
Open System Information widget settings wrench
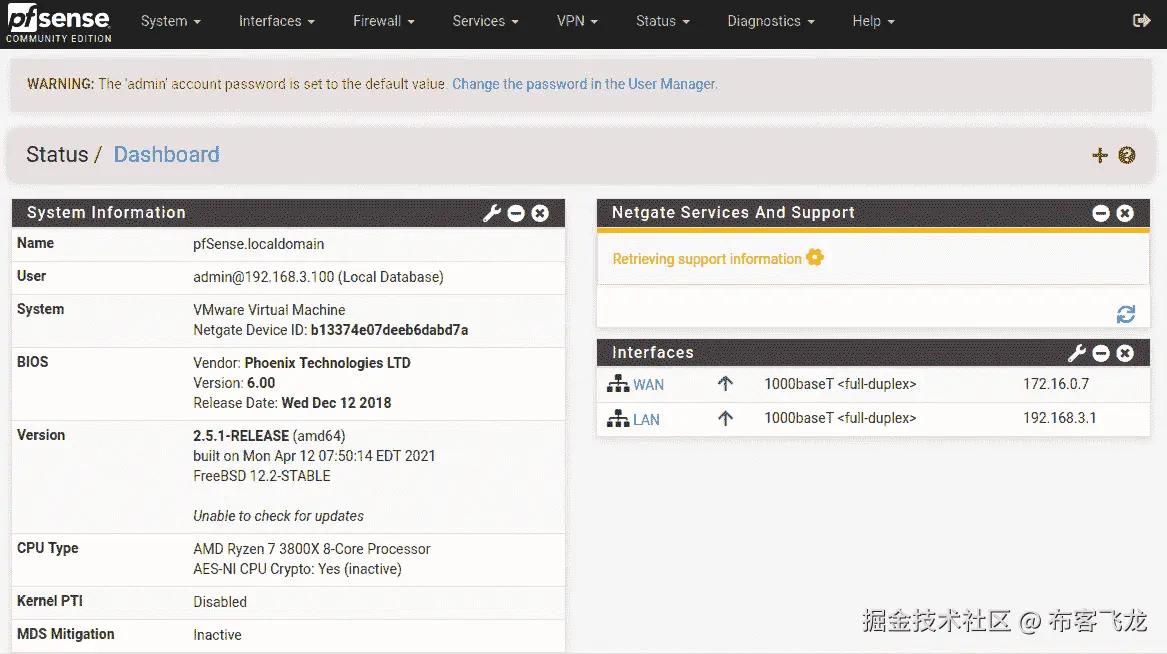pos(490,213)
